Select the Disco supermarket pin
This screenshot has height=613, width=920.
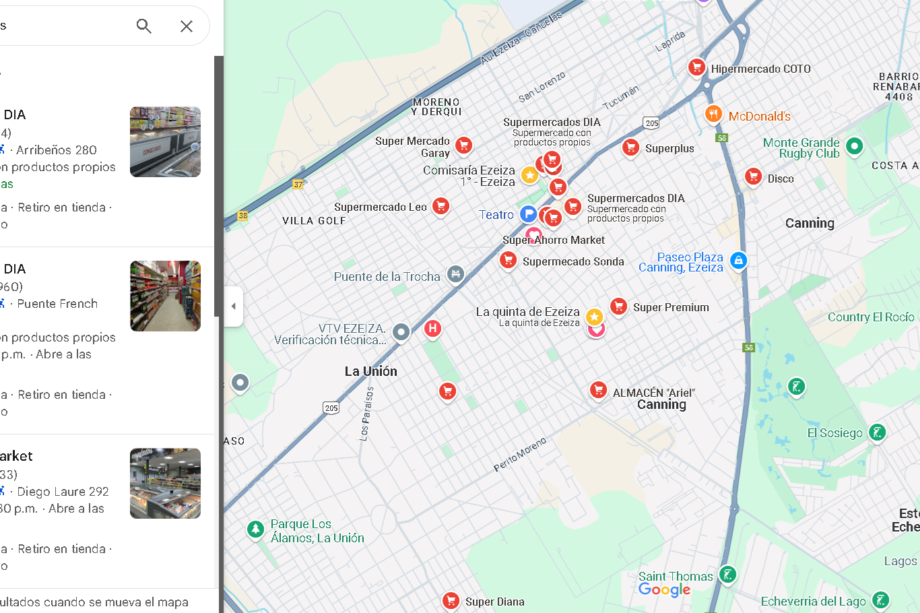pyautogui.click(x=753, y=176)
